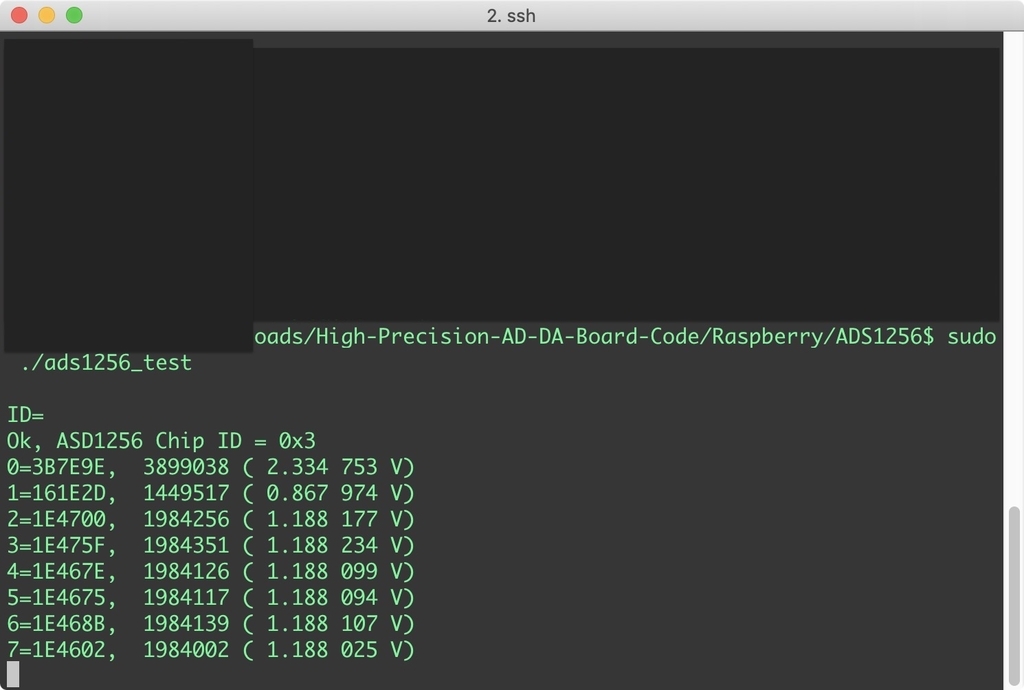Click the voltage '1.188 025 V'
The width and height of the screenshot is (1024, 690).
(x=335, y=650)
